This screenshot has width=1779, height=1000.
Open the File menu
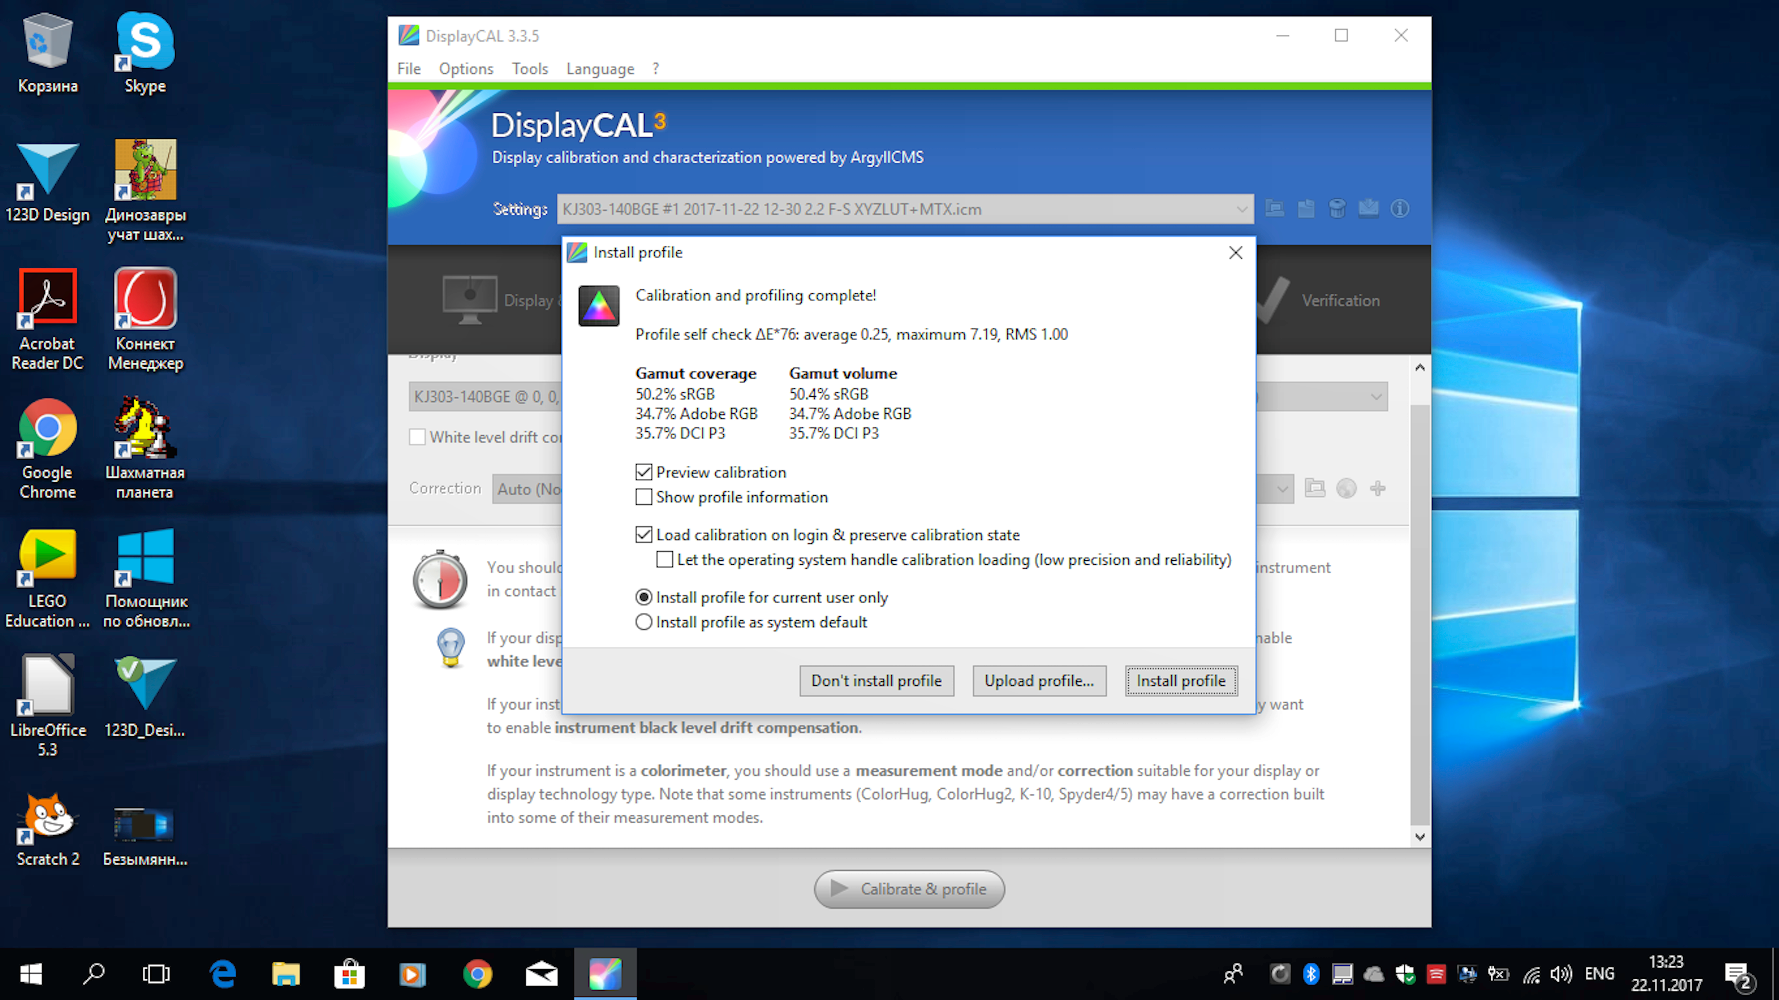[x=409, y=69]
